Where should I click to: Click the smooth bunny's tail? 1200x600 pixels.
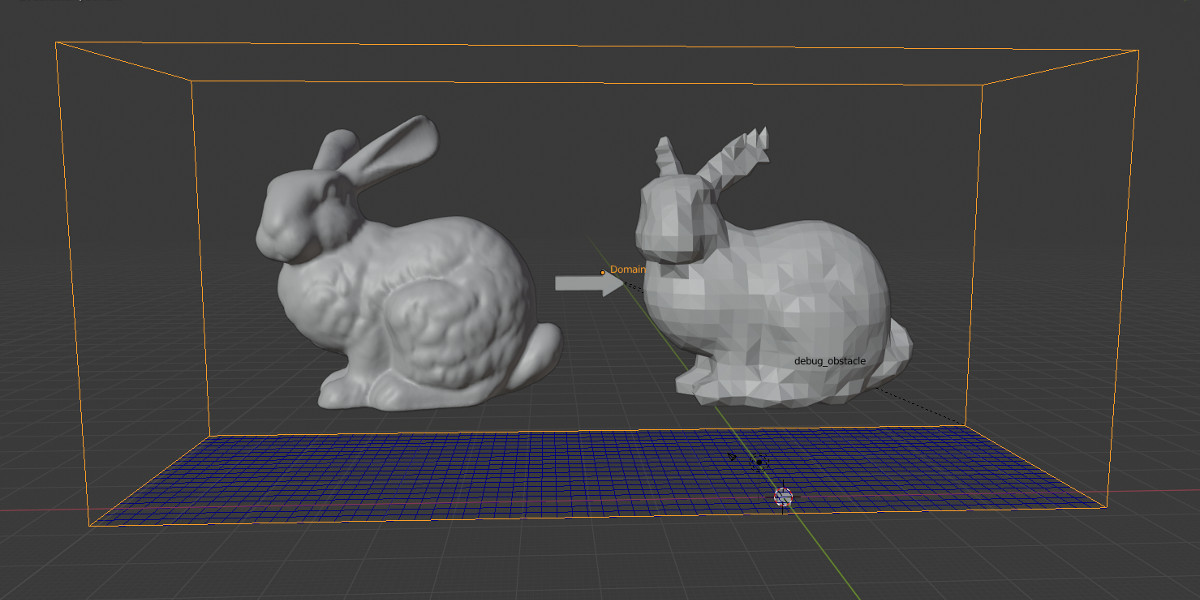540,355
